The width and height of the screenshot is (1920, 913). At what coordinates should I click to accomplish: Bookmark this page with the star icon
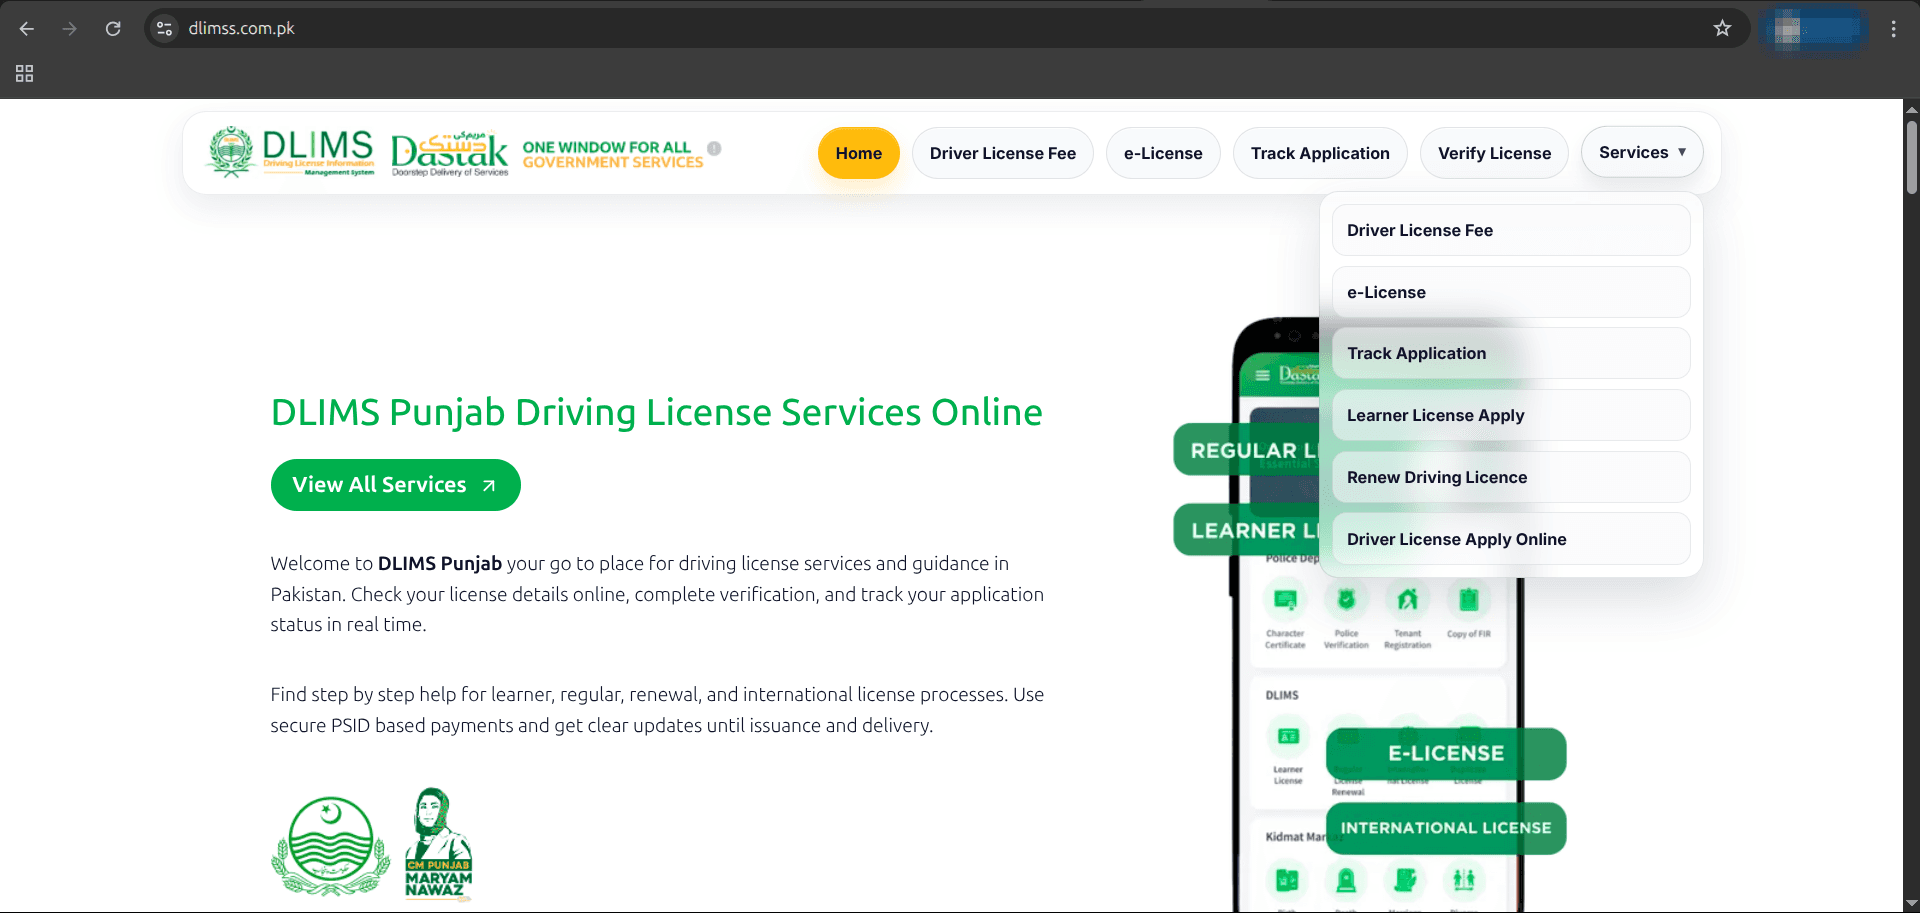click(1722, 28)
